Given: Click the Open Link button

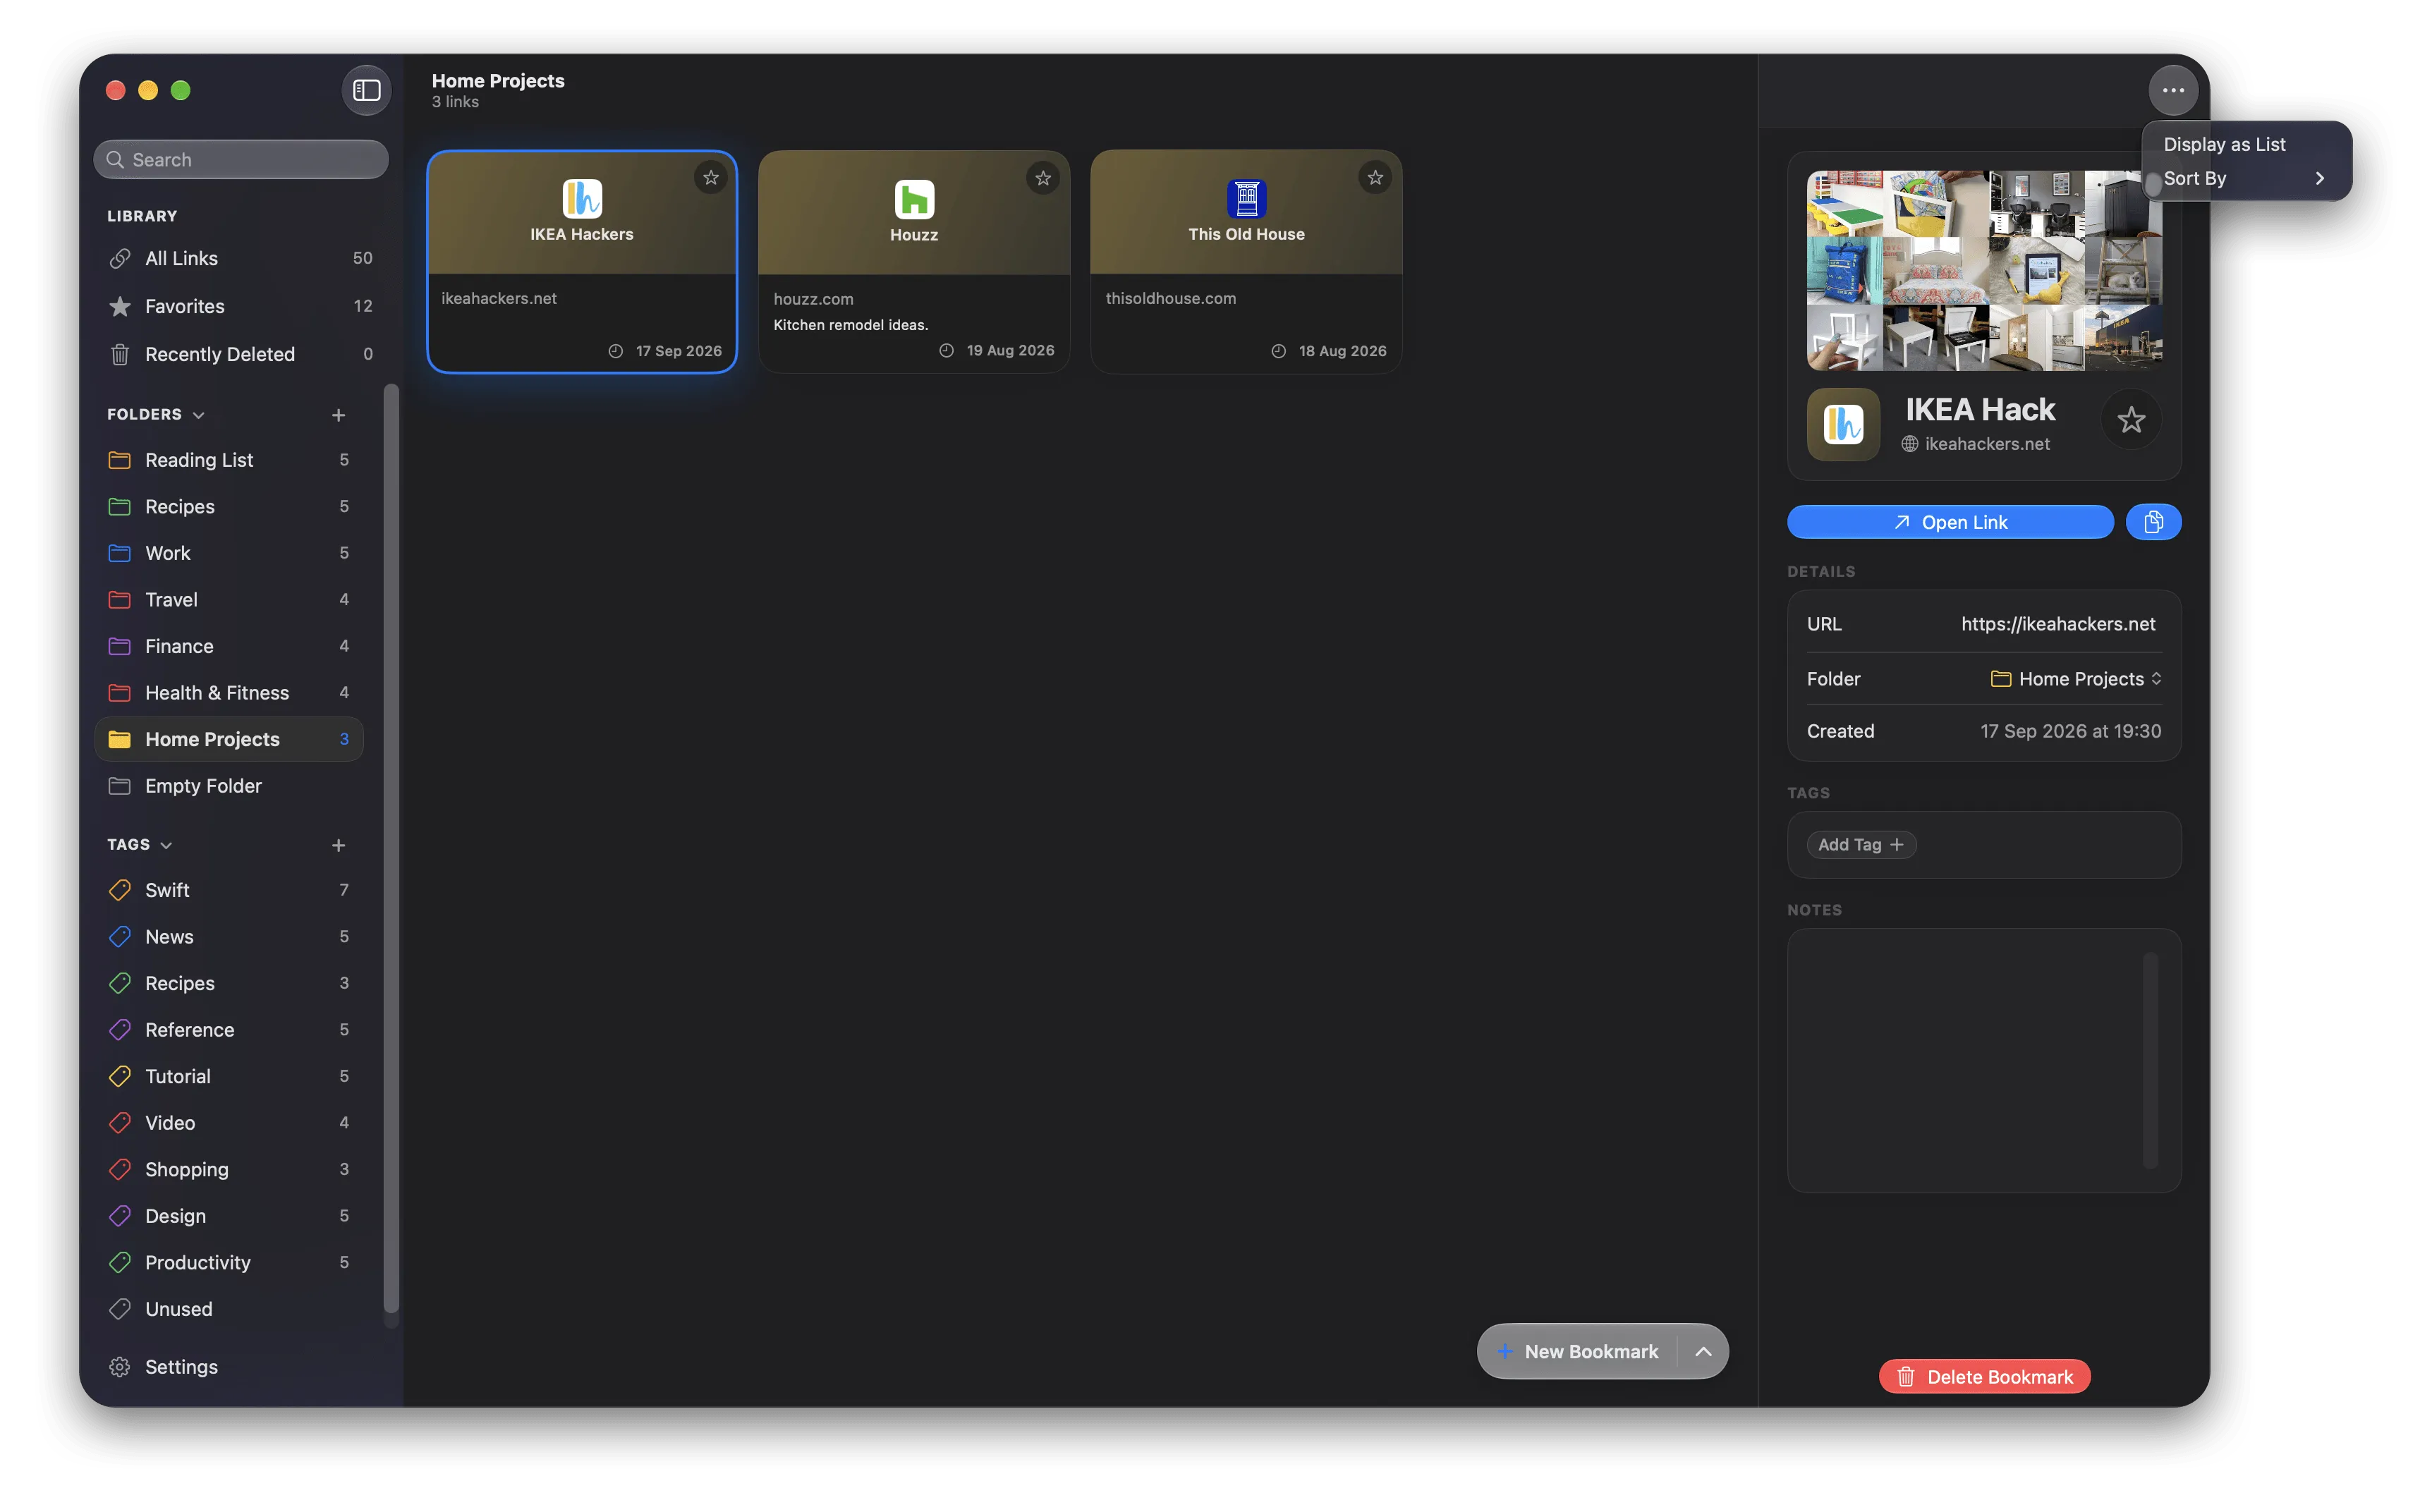Looking at the screenshot, I should click(1949, 522).
